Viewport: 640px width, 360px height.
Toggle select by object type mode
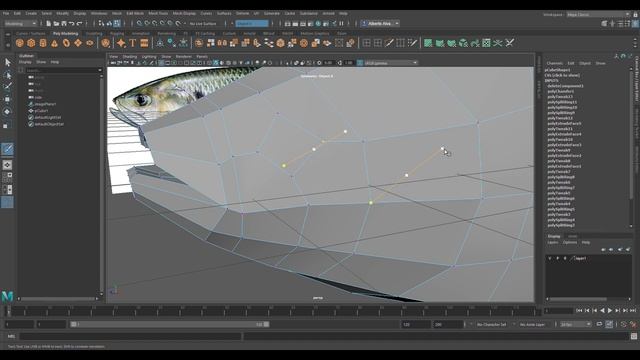point(109,24)
